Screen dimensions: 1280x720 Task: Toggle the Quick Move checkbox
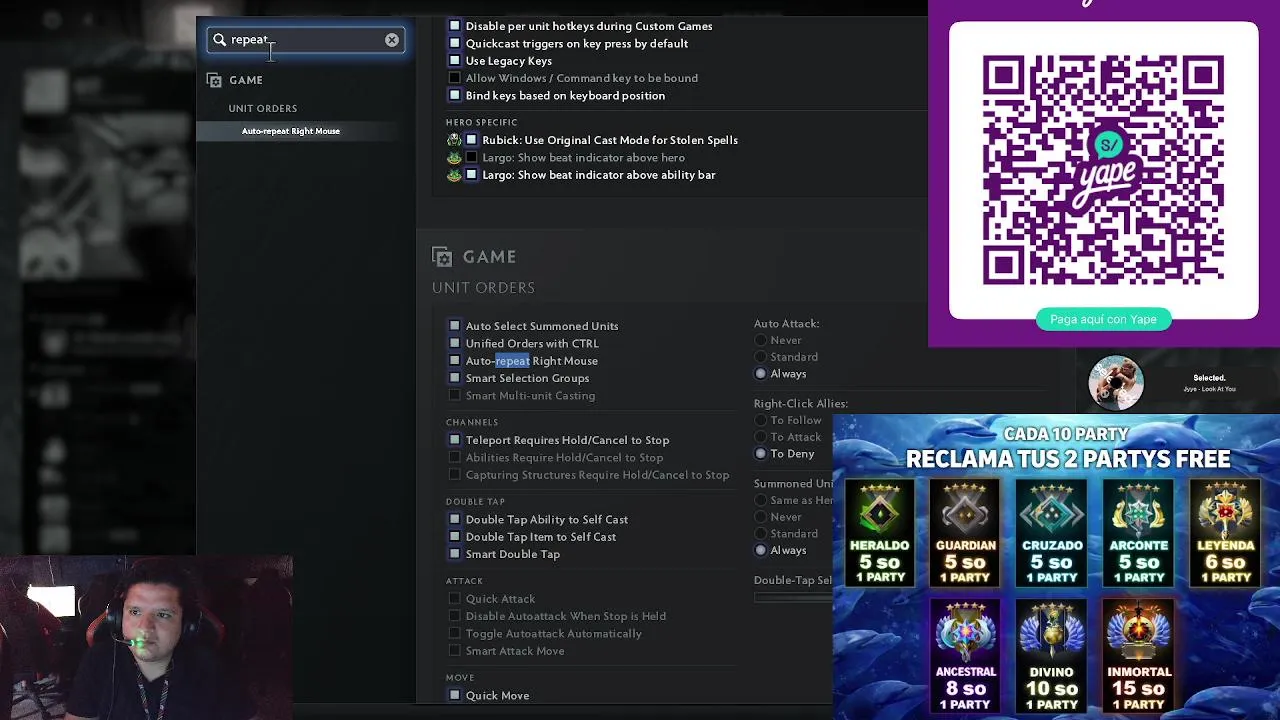455,695
